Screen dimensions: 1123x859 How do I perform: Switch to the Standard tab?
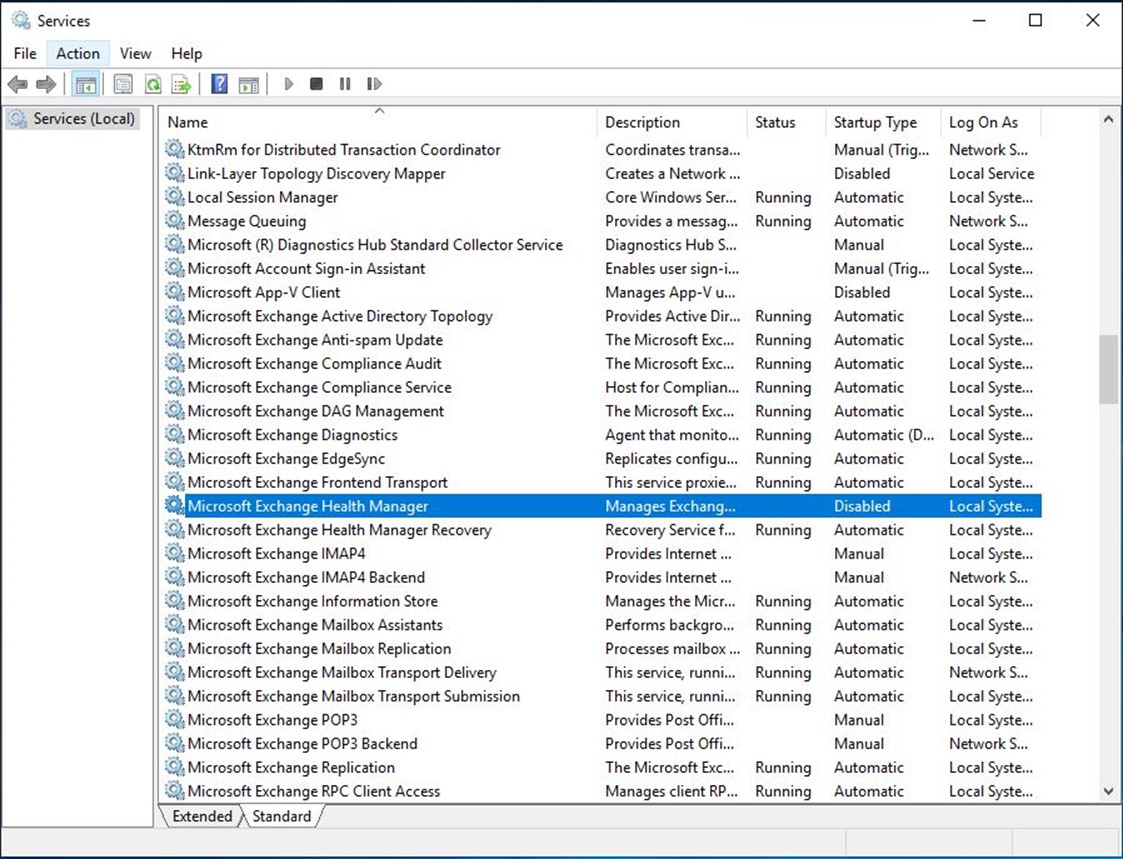pos(281,816)
